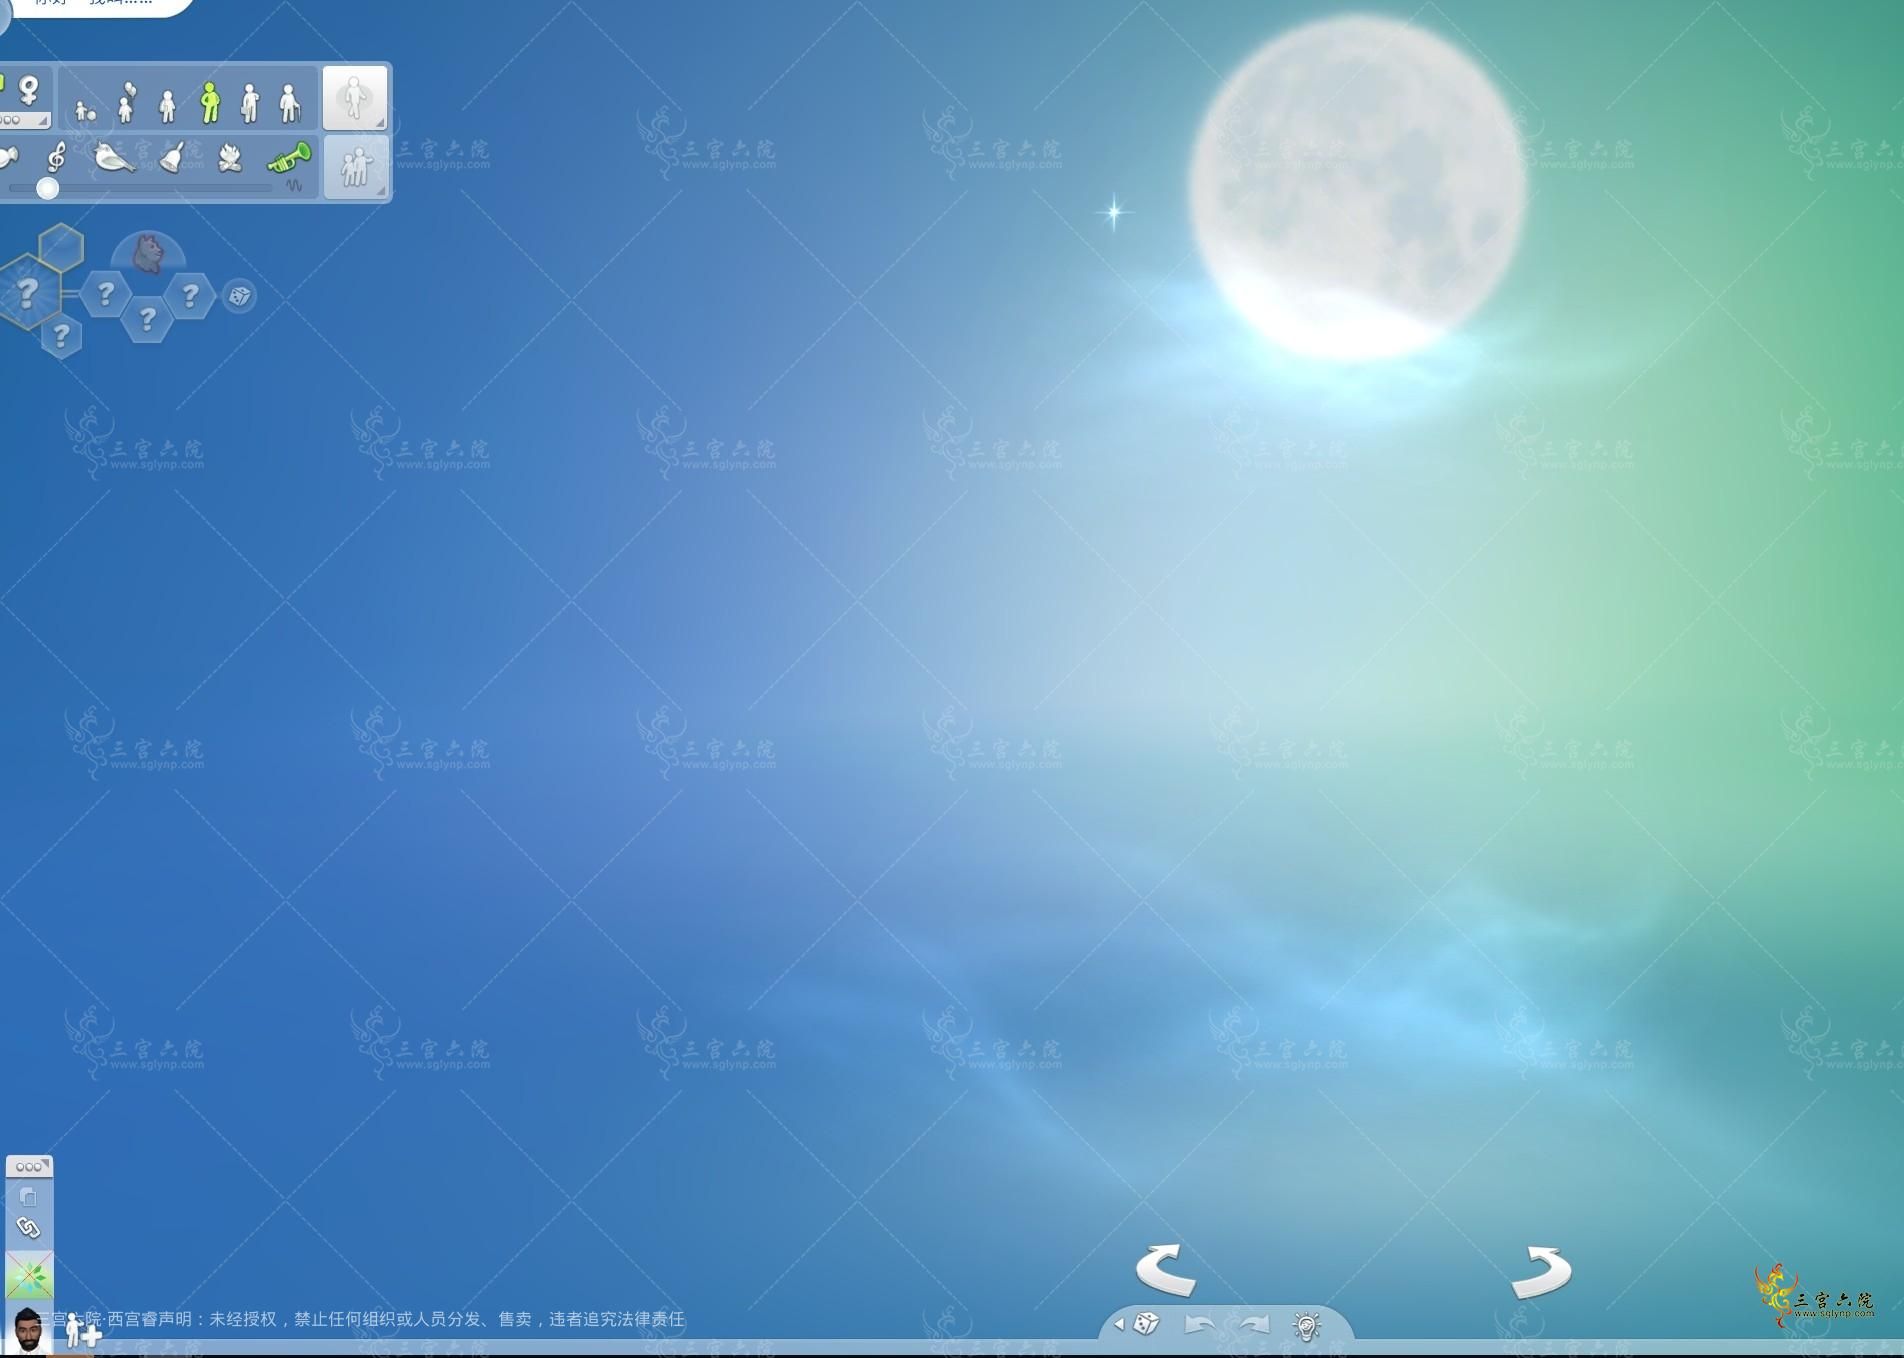Click the undo arrow in the bottom toolbar

1199,1325
